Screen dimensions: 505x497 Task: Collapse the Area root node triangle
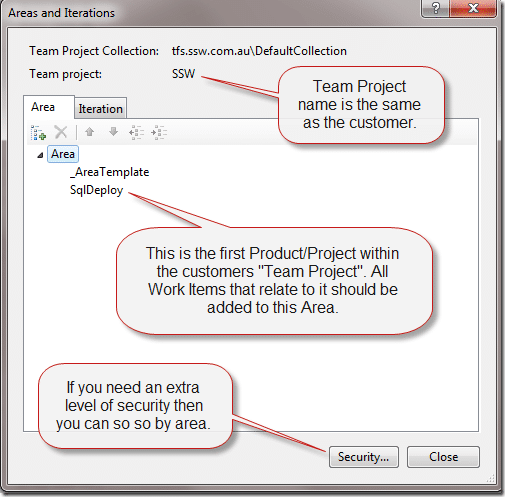(40, 155)
